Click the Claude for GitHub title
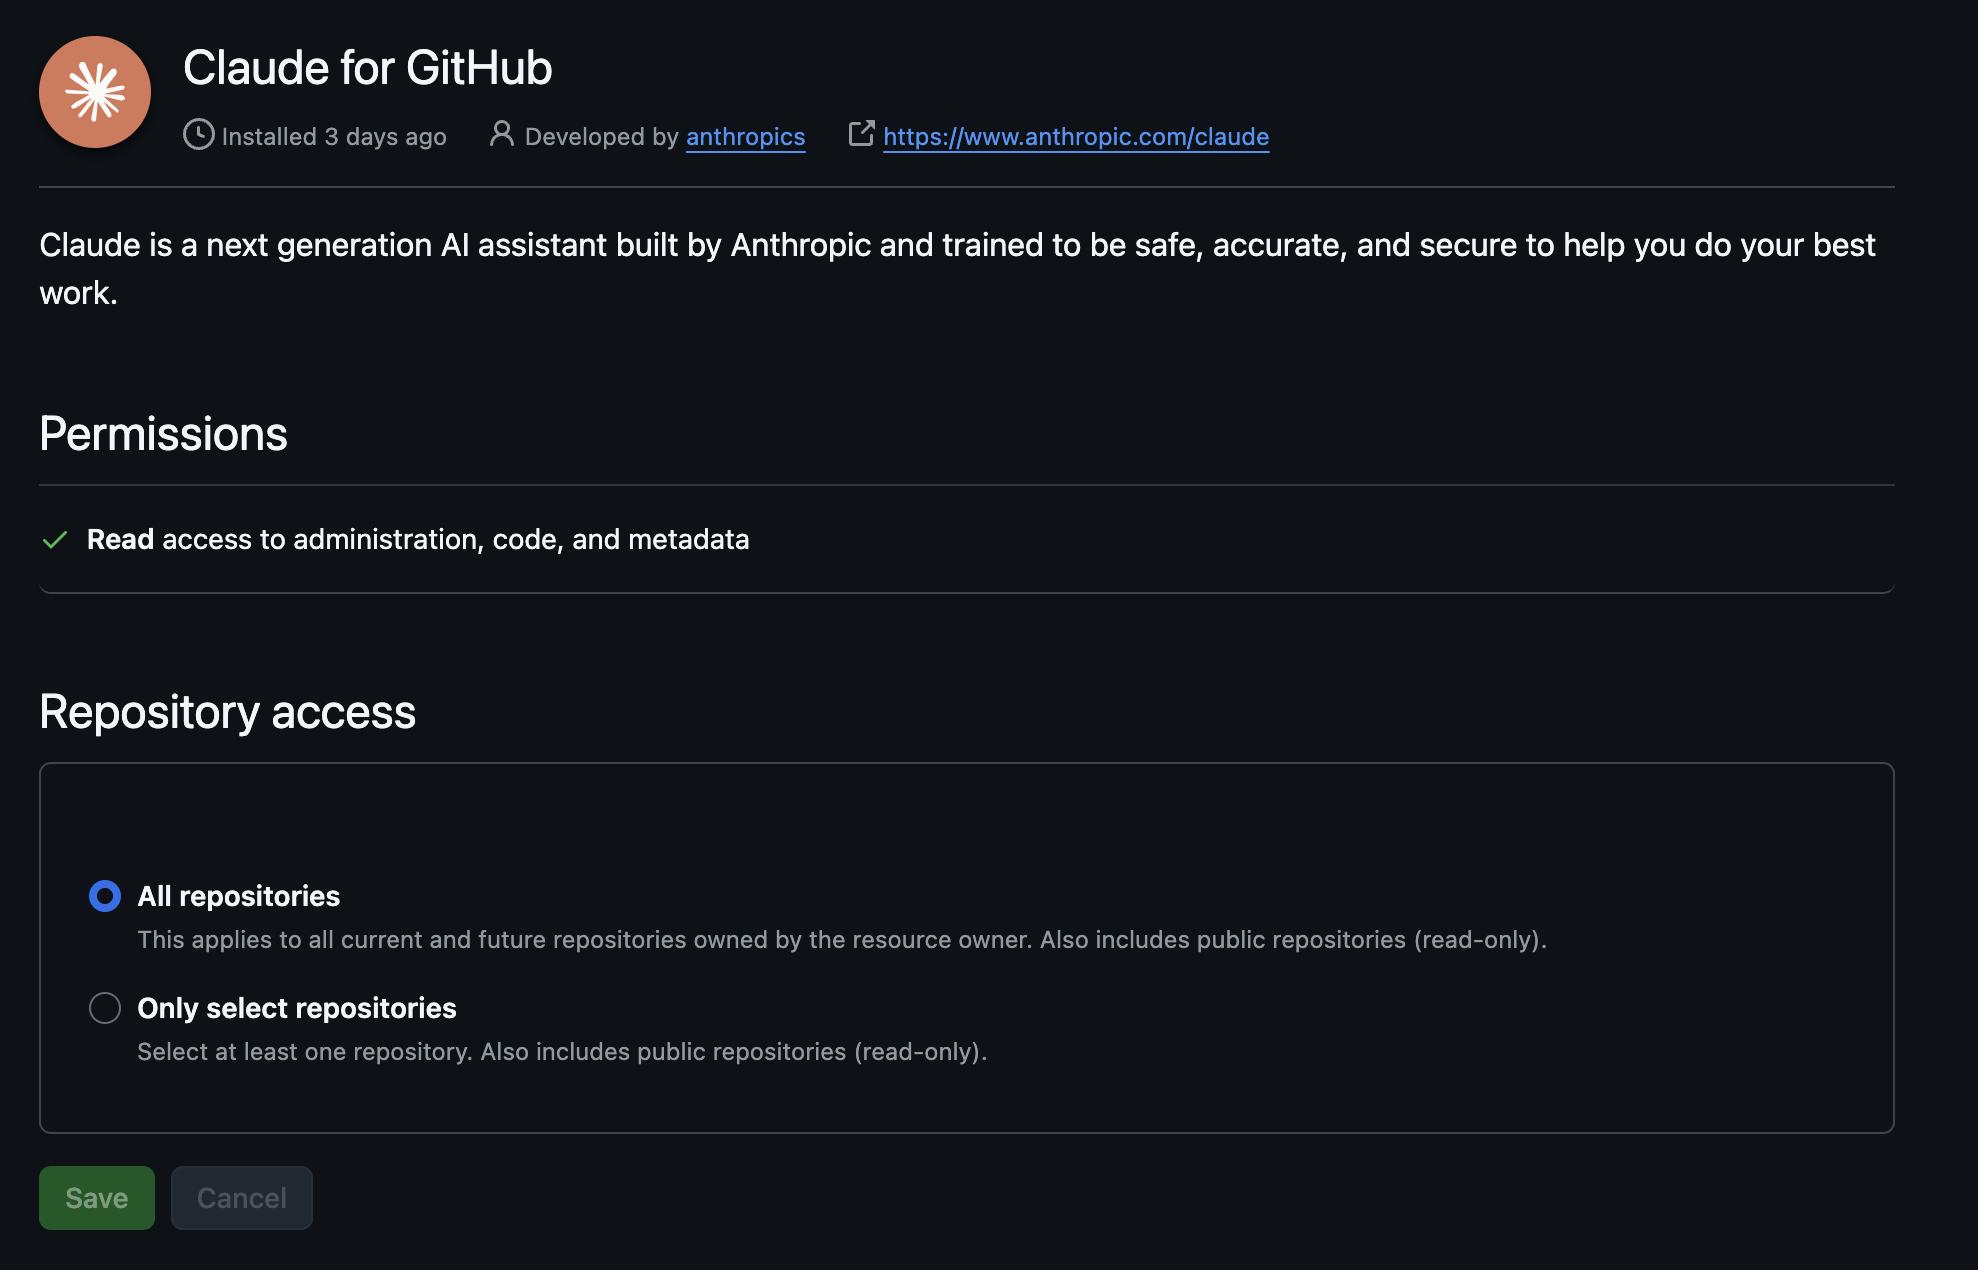 pos(367,68)
